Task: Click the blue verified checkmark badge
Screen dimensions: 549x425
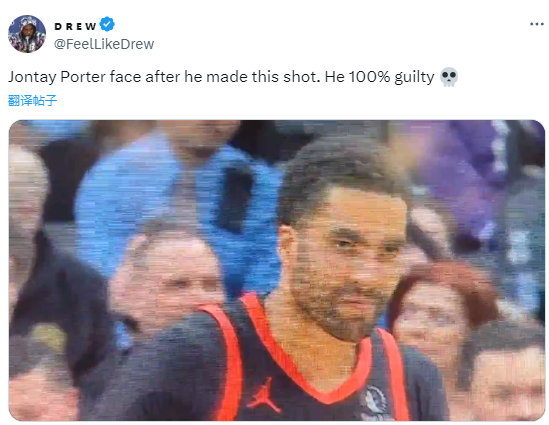Action: tap(107, 24)
